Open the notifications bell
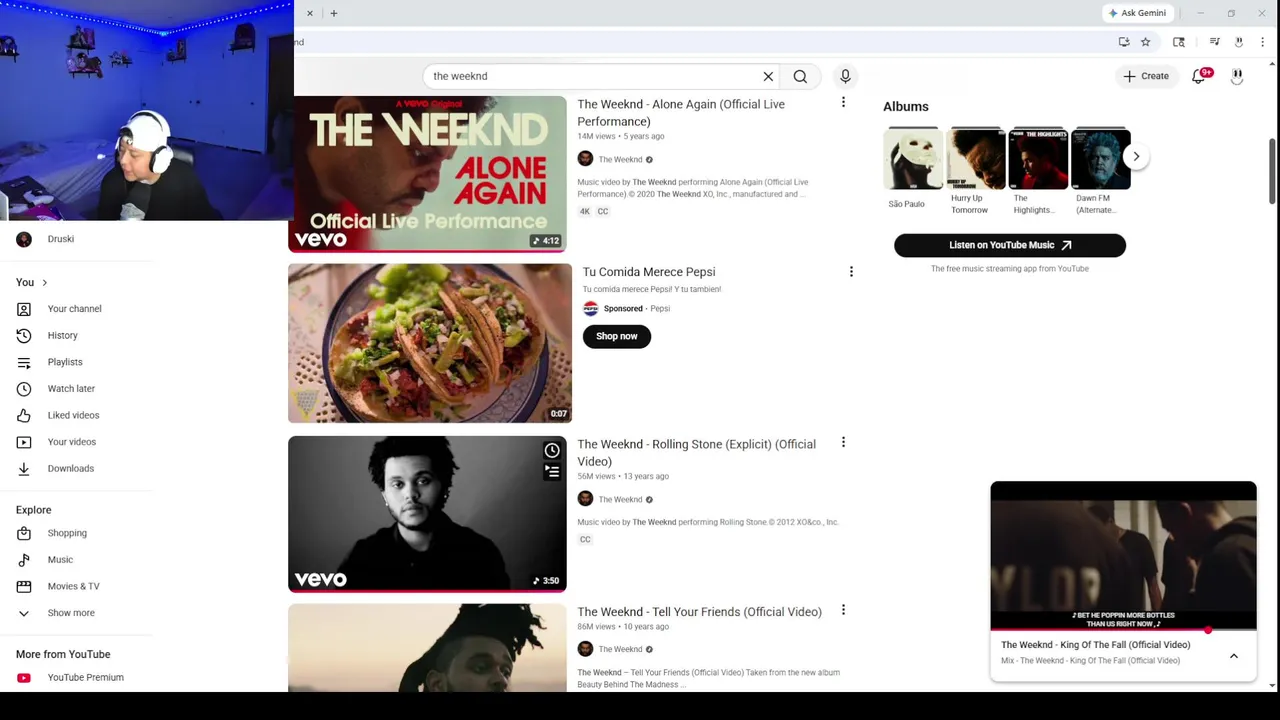This screenshot has width=1280, height=720. [1200, 76]
